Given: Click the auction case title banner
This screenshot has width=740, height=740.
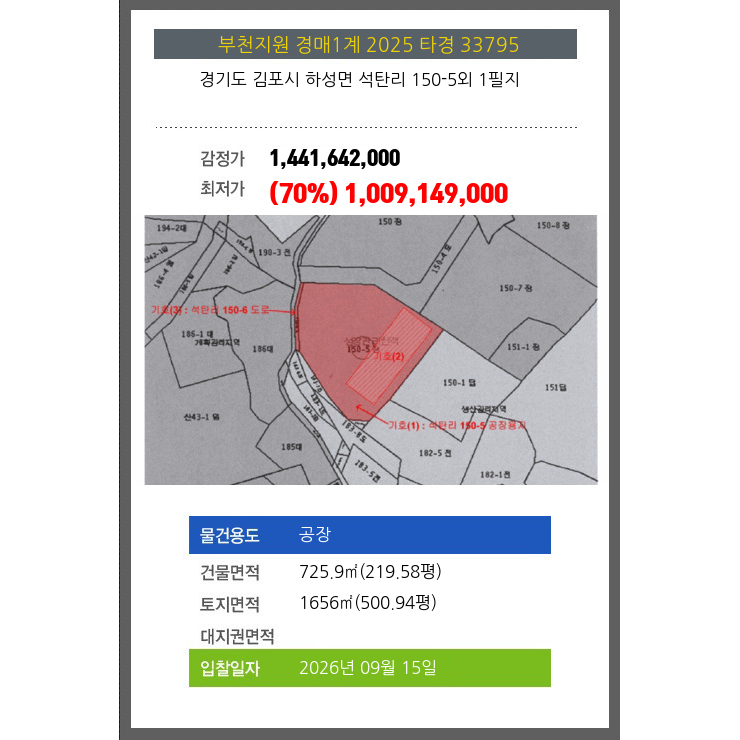Looking at the screenshot, I should tap(365, 44).
